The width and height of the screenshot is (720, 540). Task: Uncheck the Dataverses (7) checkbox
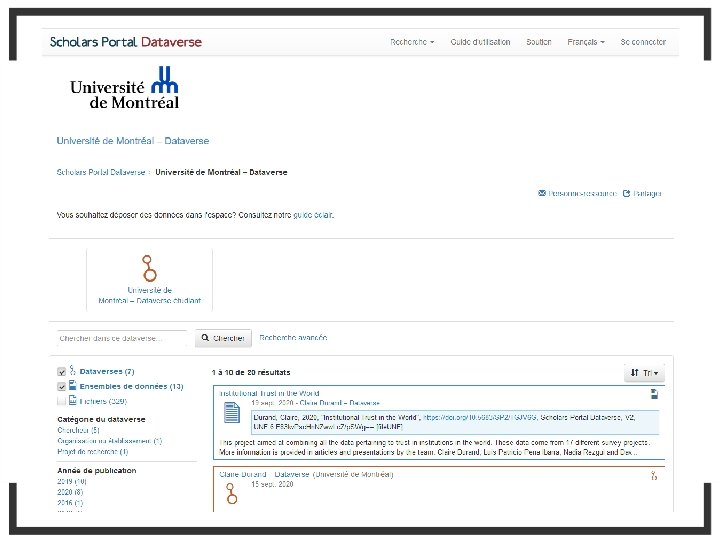pyautogui.click(x=62, y=371)
